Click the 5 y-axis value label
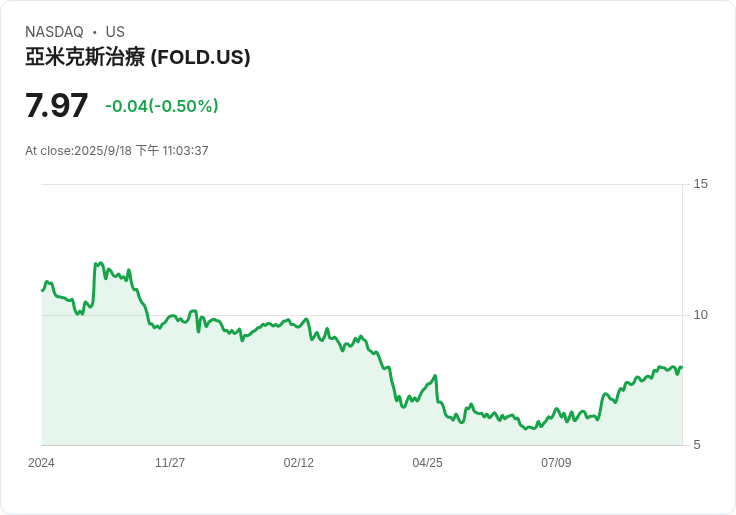The height and width of the screenshot is (515, 736). tap(697, 445)
